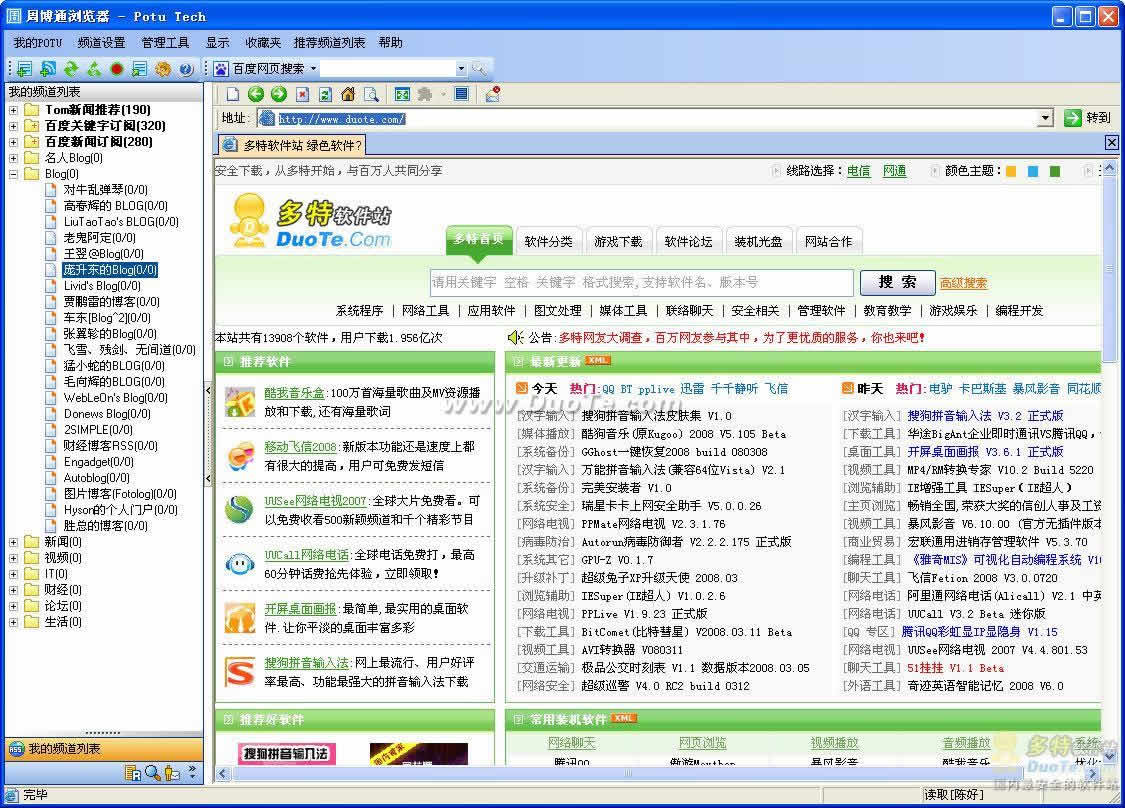Expand the 新闻(0) folder

14,542
